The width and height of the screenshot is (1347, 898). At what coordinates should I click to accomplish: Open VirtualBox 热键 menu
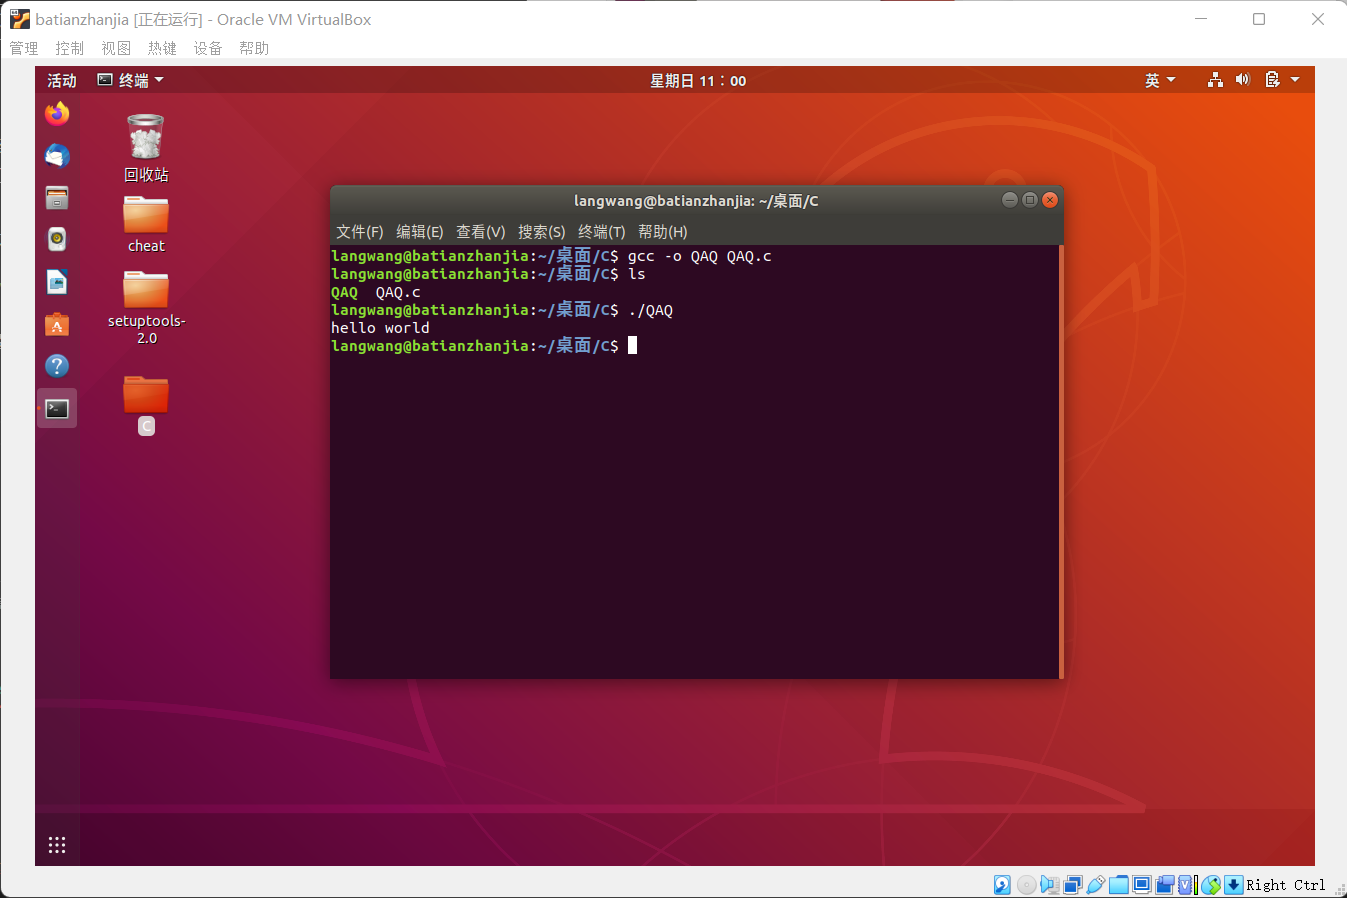(162, 48)
